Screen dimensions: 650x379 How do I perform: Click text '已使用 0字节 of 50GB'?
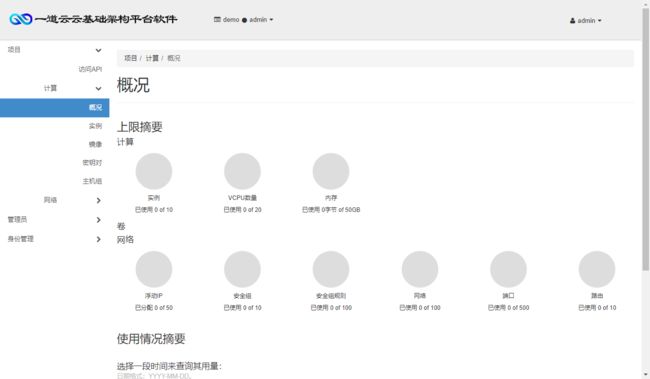(331, 210)
